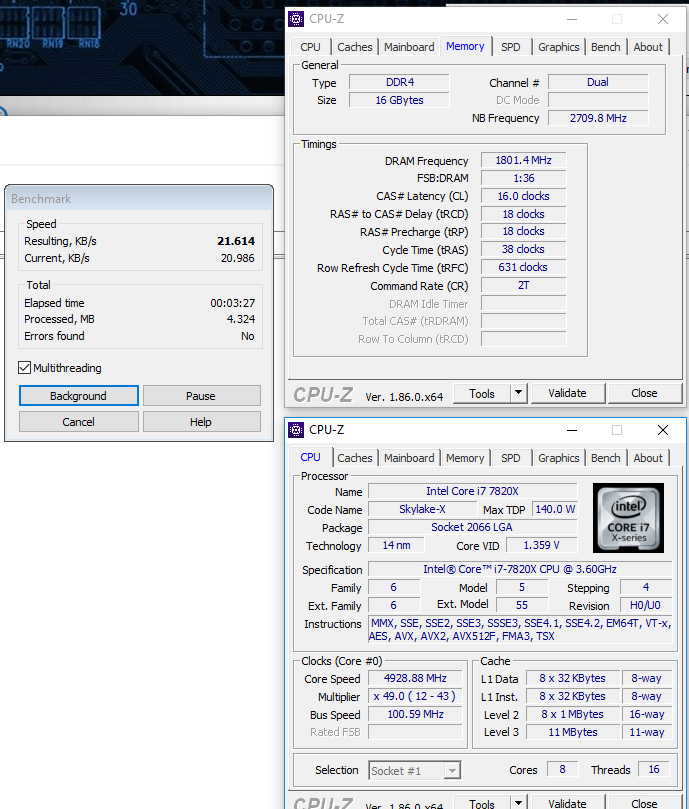Click Command Rate value 2T
Screen dimensions: 689x809
(x=523, y=285)
